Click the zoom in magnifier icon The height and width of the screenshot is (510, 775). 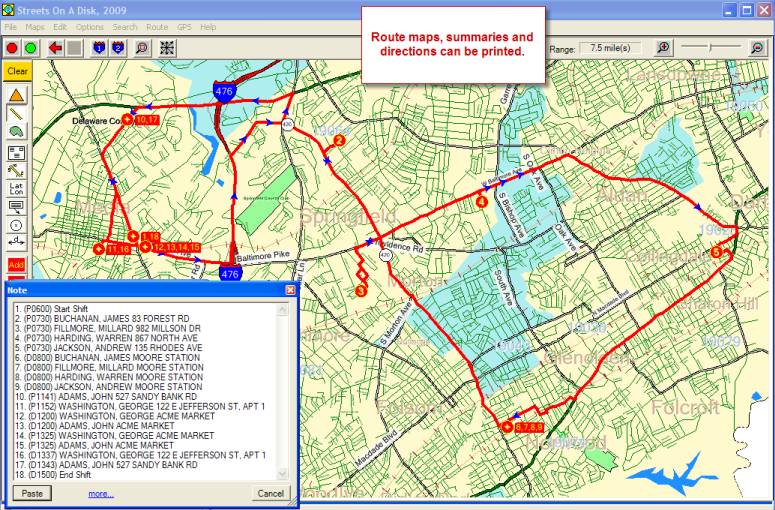tap(663, 48)
